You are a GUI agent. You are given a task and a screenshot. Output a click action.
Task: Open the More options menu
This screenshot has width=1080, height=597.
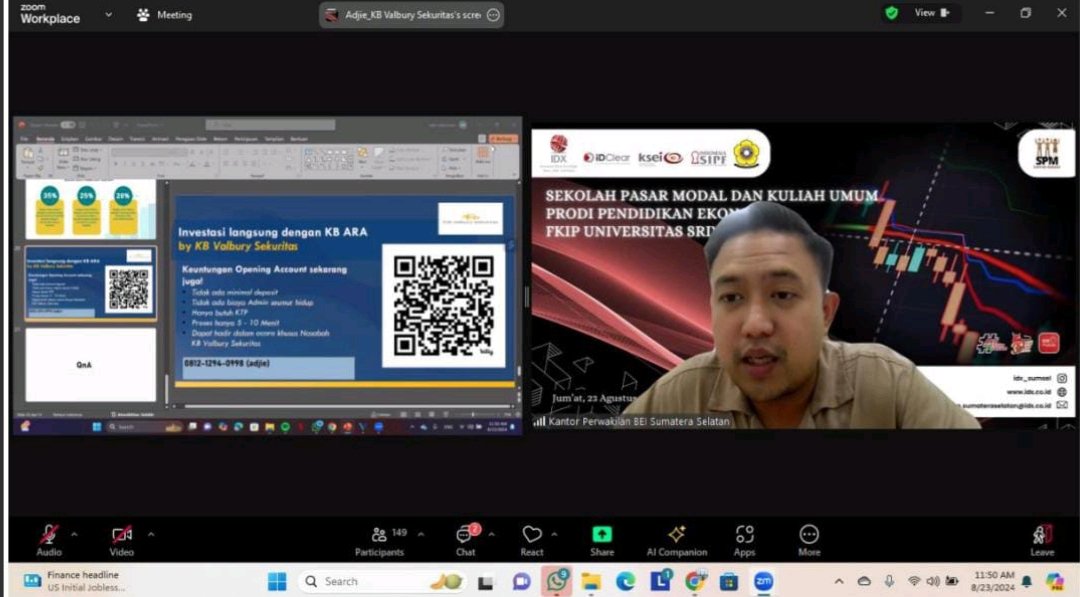click(x=809, y=540)
